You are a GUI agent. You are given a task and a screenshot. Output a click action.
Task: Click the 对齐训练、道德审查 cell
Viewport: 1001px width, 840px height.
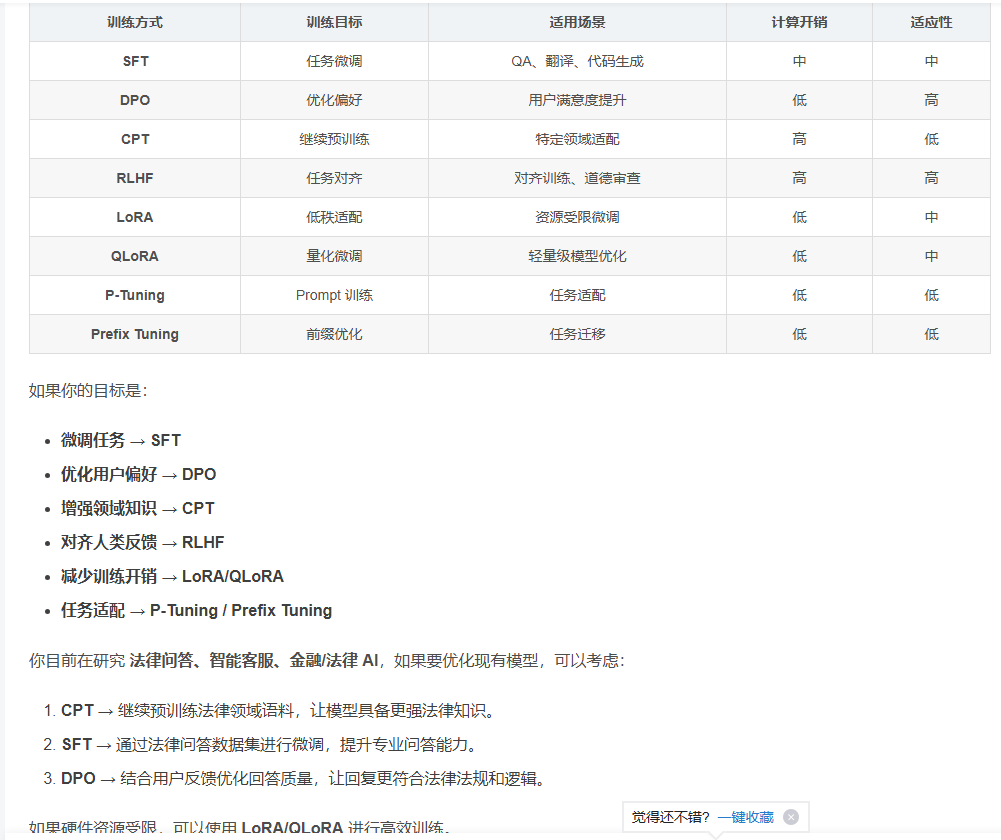coord(577,178)
